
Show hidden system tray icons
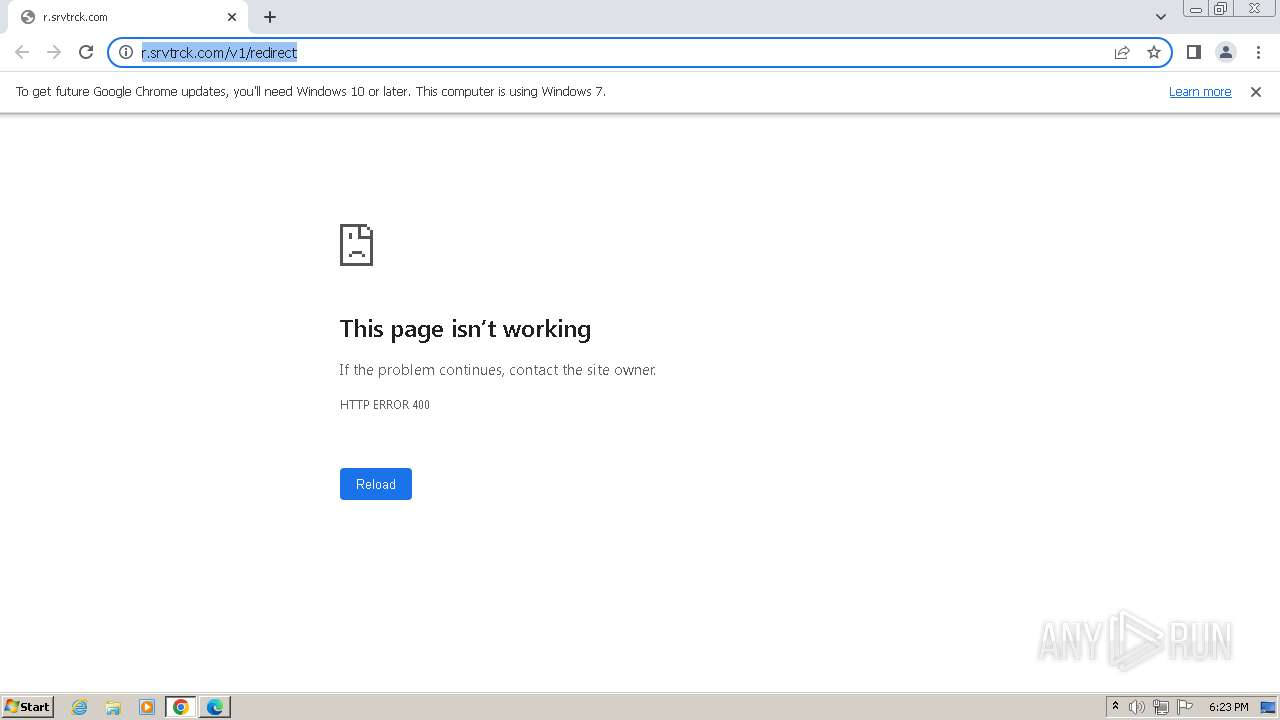1116,707
